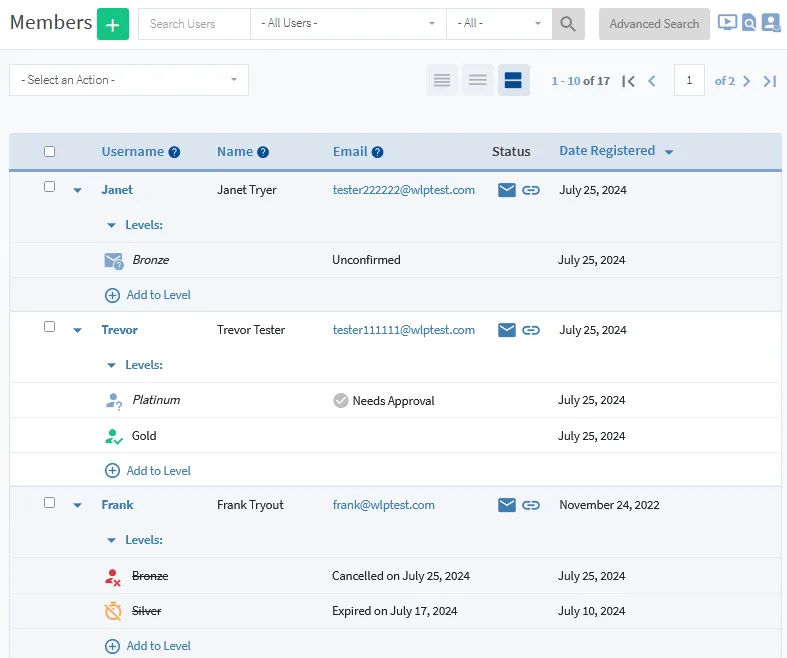Click the struck-through Silver level name
This screenshot has height=658, width=787.
click(x=147, y=611)
